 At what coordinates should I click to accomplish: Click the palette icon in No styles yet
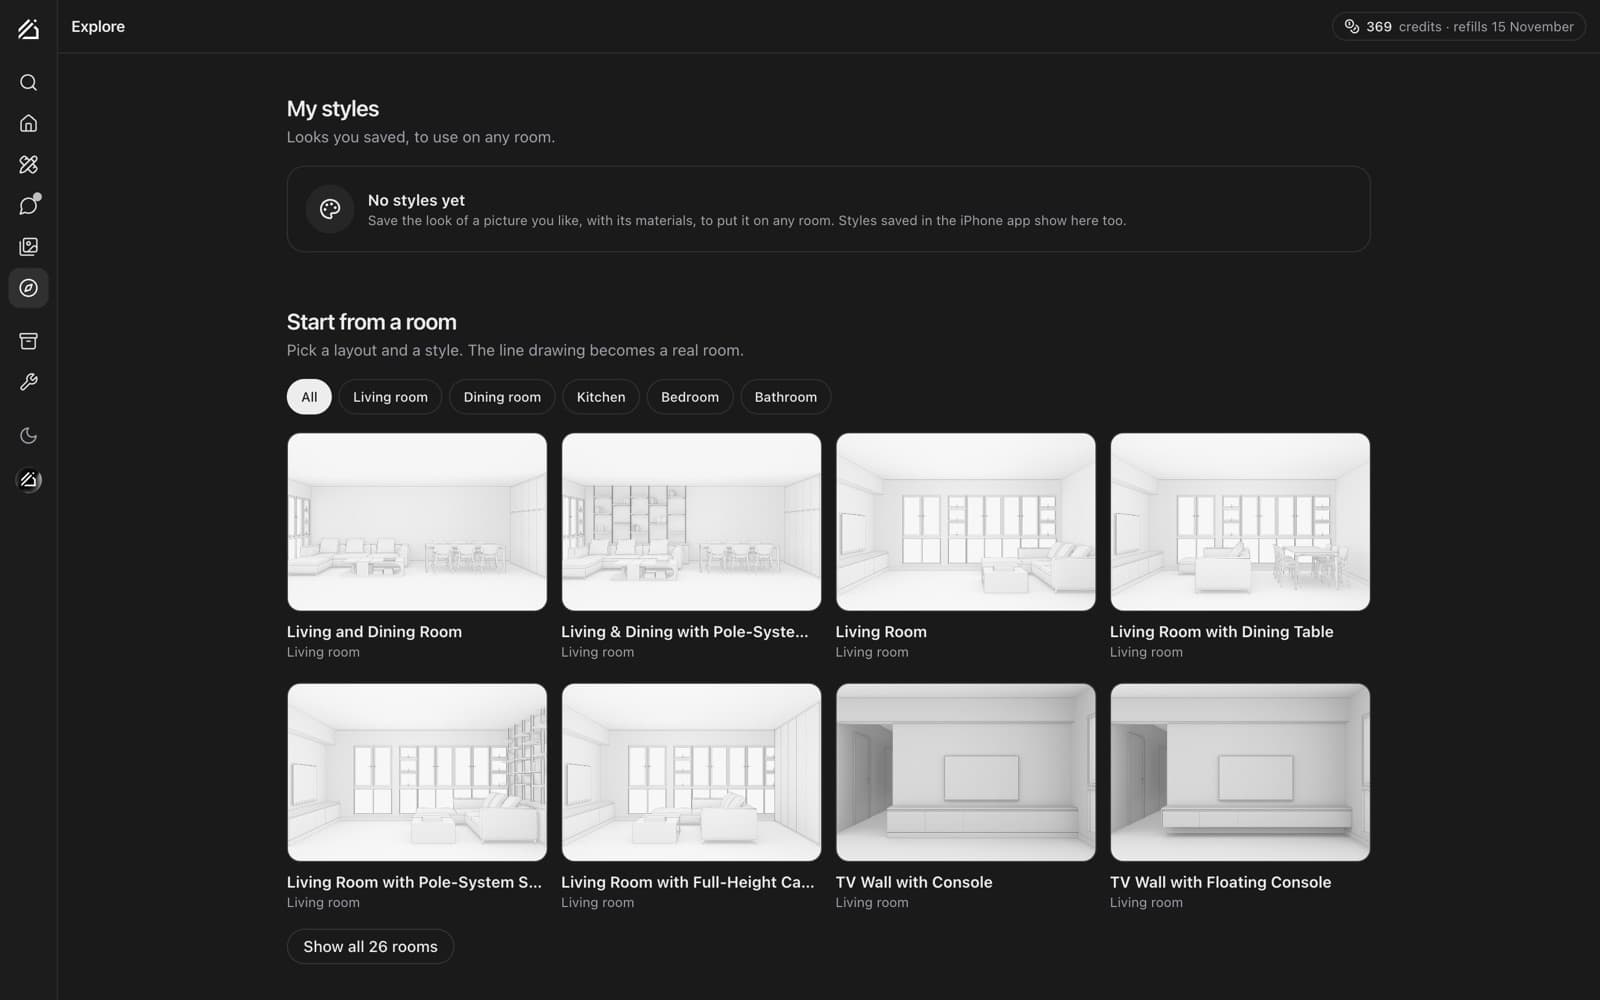click(330, 209)
